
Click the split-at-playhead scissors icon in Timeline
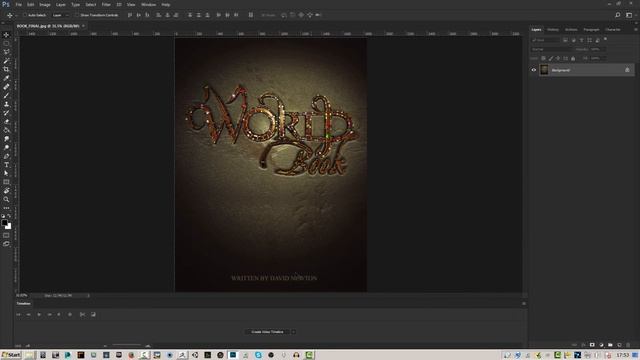pos(82,314)
